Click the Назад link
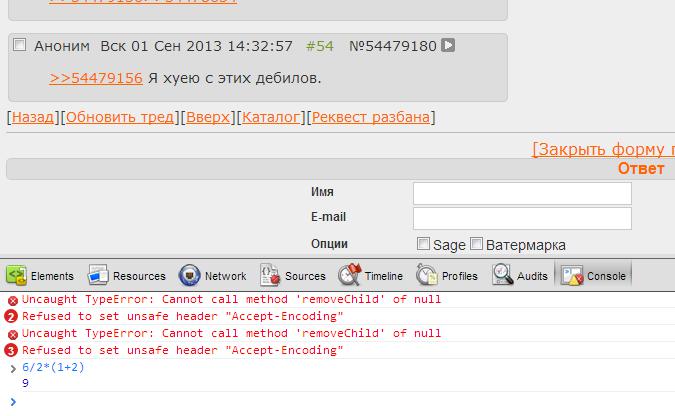The height and width of the screenshot is (416, 675). click(33, 117)
